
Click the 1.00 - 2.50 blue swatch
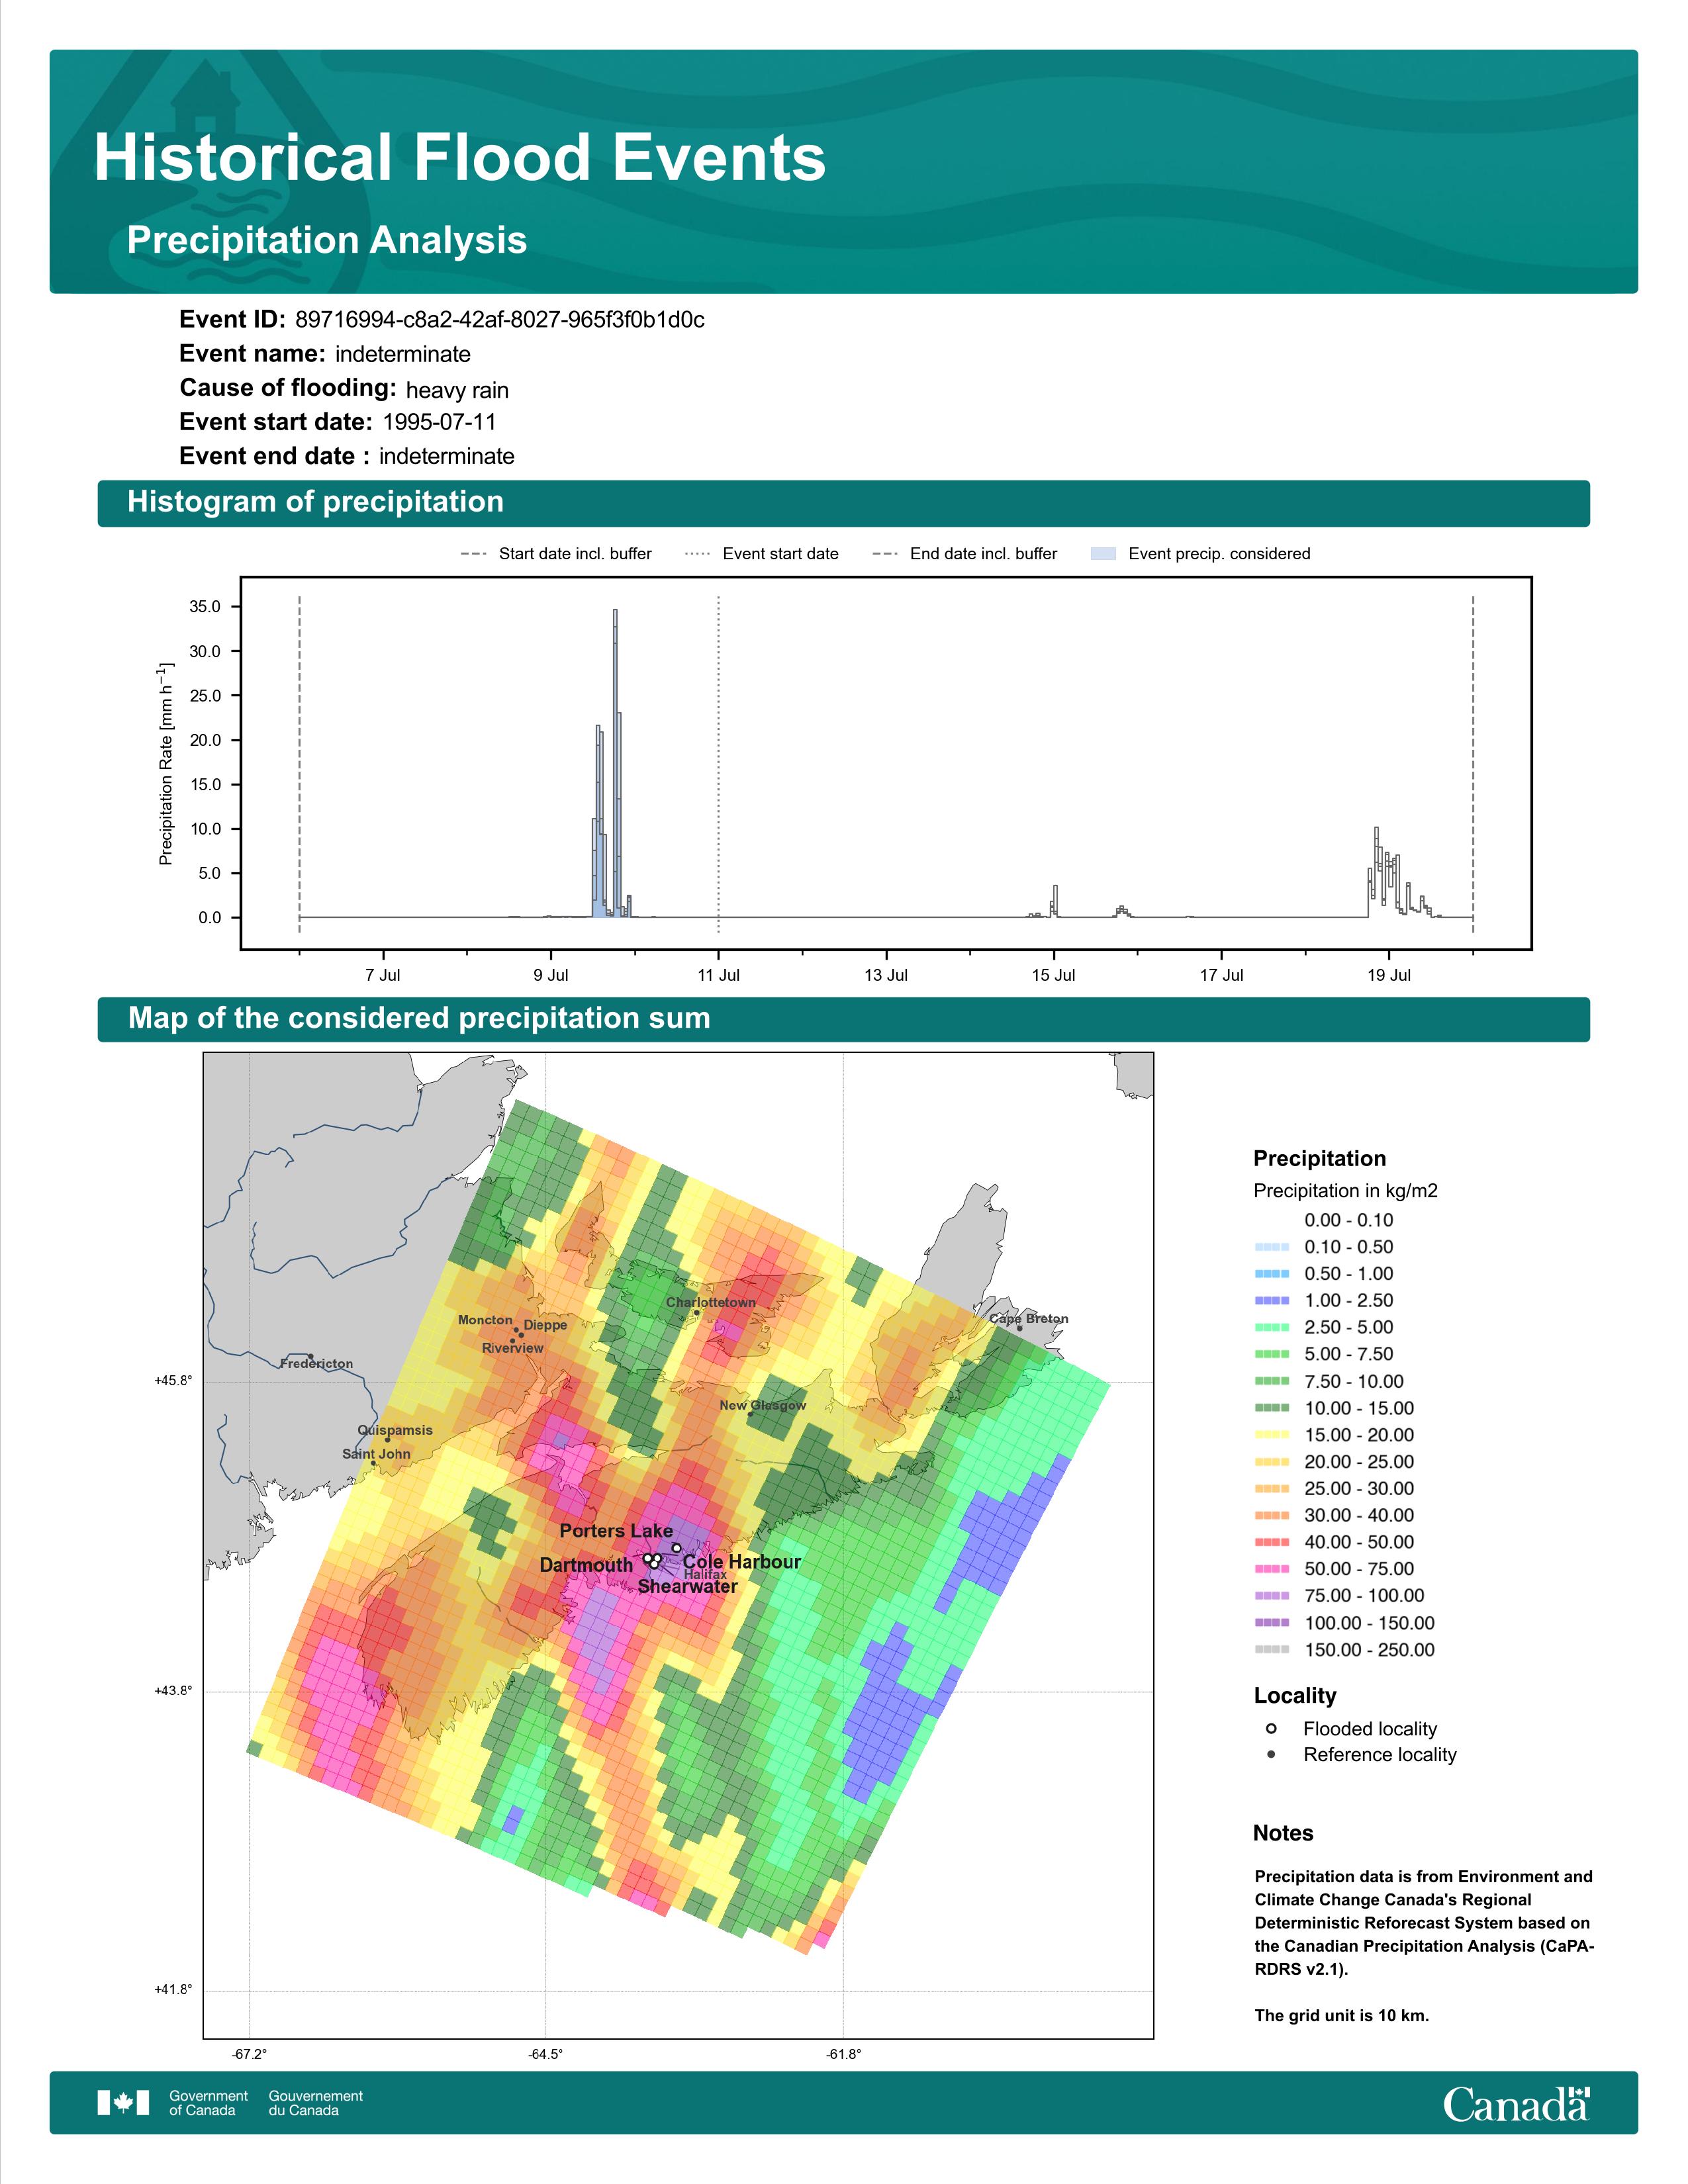1272,1301
